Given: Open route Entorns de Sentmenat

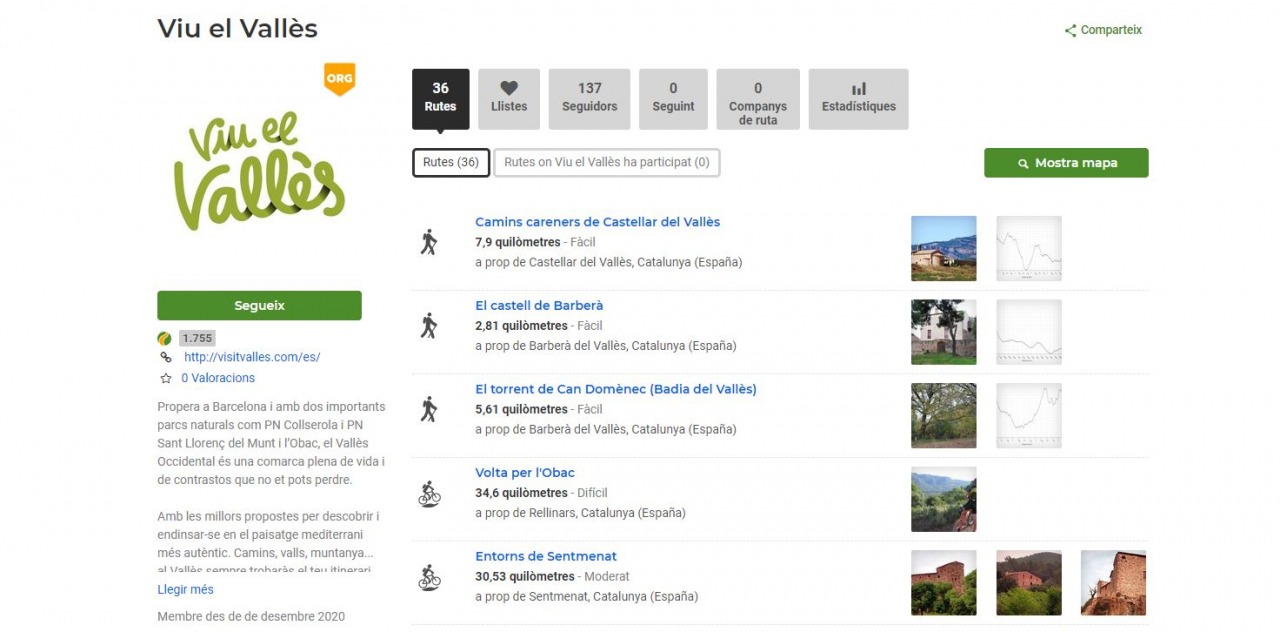Looking at the screenshot, I should tap(546, 557).
